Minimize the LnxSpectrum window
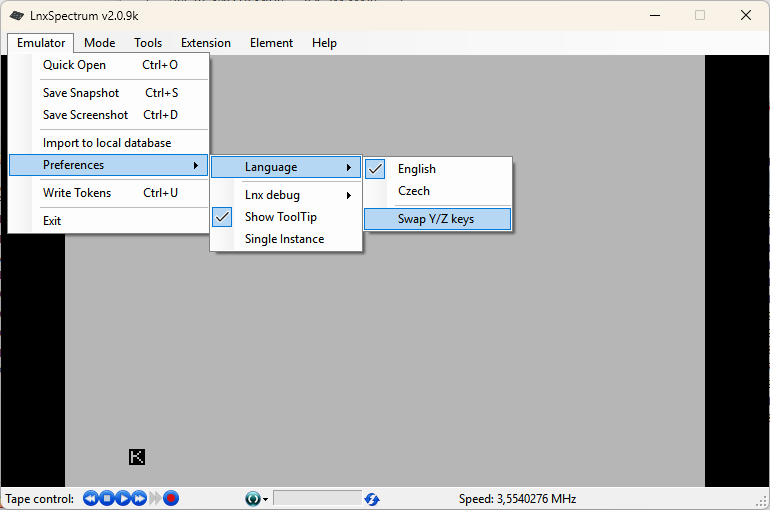Image resolution: width=770 pixels, height=510 pixels. [x=655, y=16]
